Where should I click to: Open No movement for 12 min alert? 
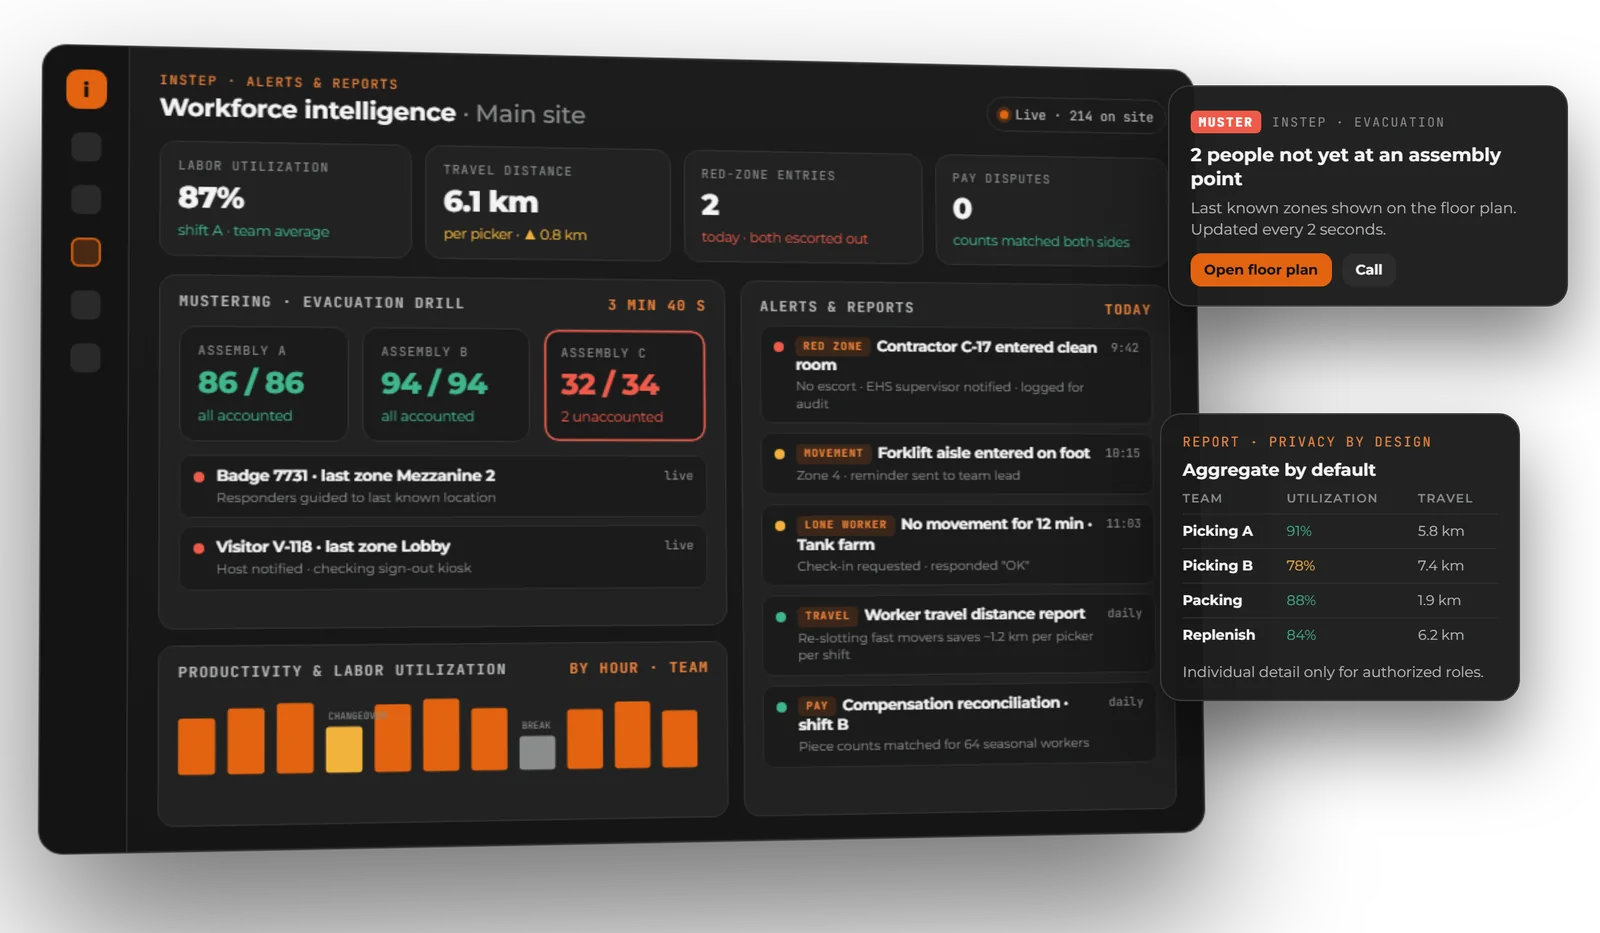click(959, 544)
